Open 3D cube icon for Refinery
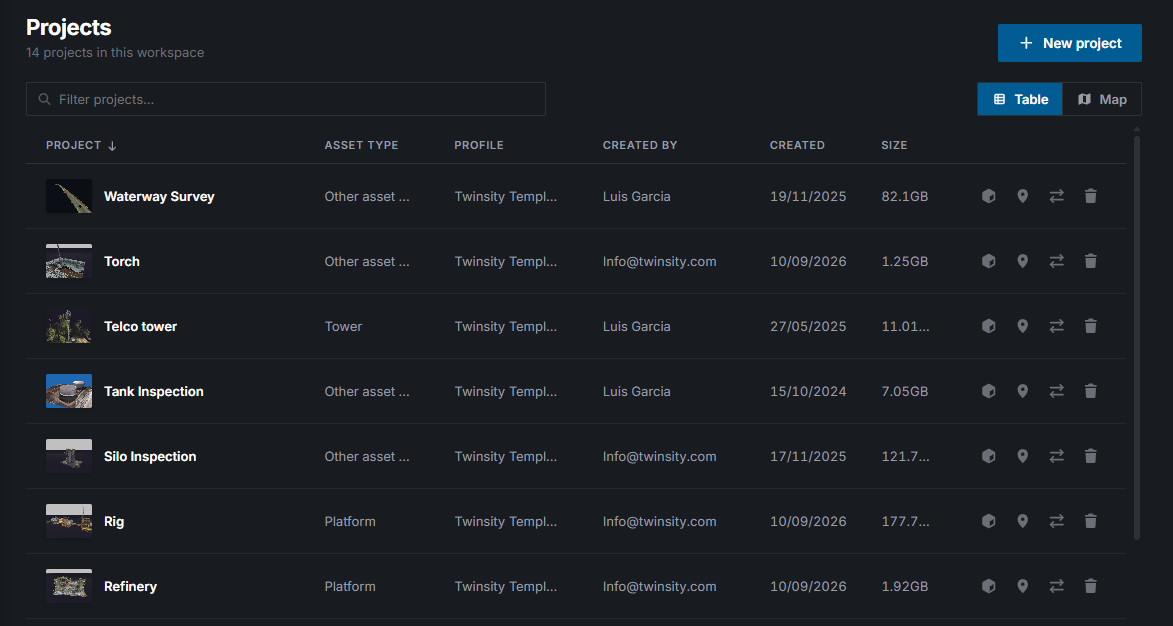Image resolution: width=1173 pixels, height=626 pixels. click(x=988, y=586)
